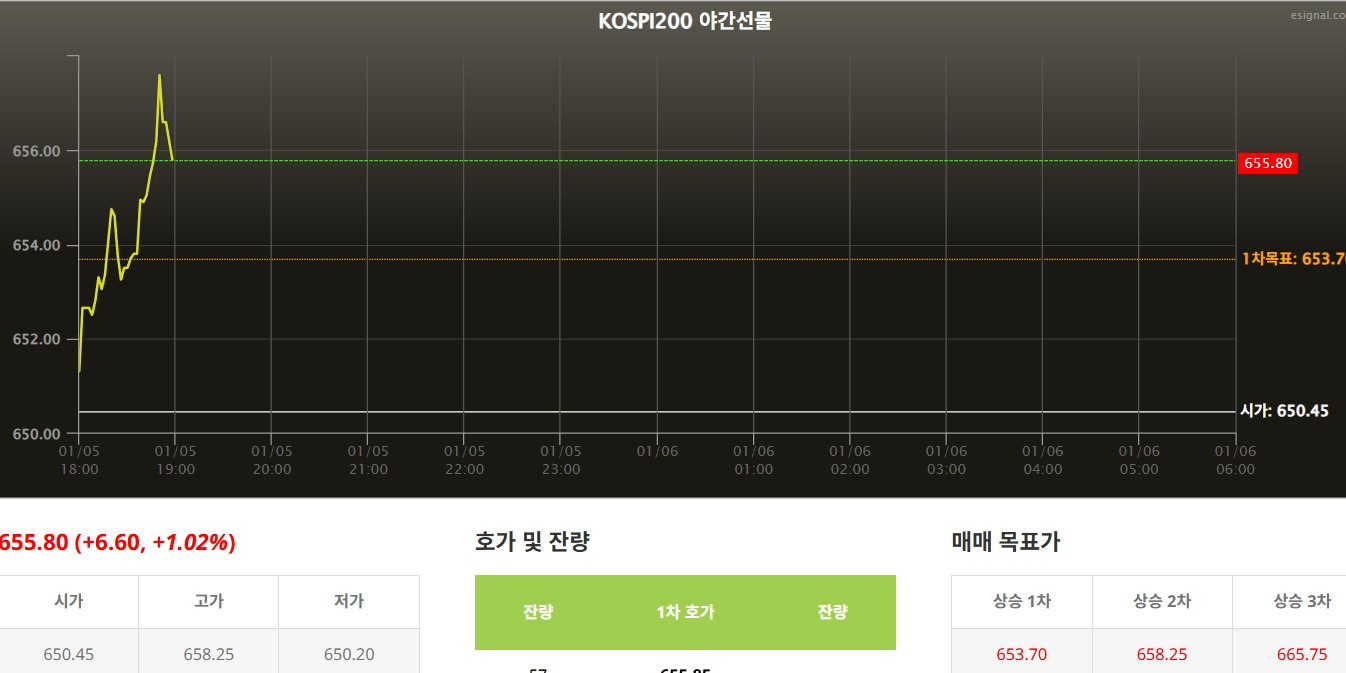Click the 상승 1차 column header
The width and height of the screenshot is (1346, 673).
pyautogui.click(x=1022, y=601)
